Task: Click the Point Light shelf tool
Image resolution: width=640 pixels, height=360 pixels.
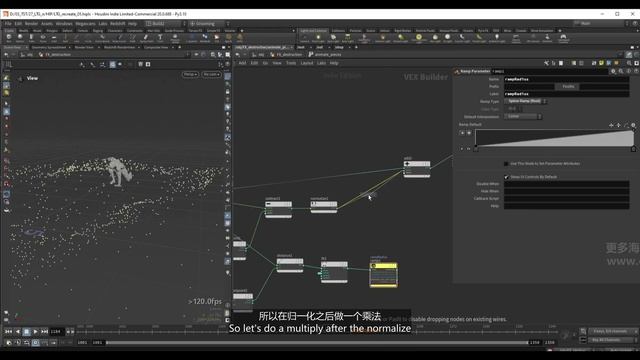Action: click(318, 38)
